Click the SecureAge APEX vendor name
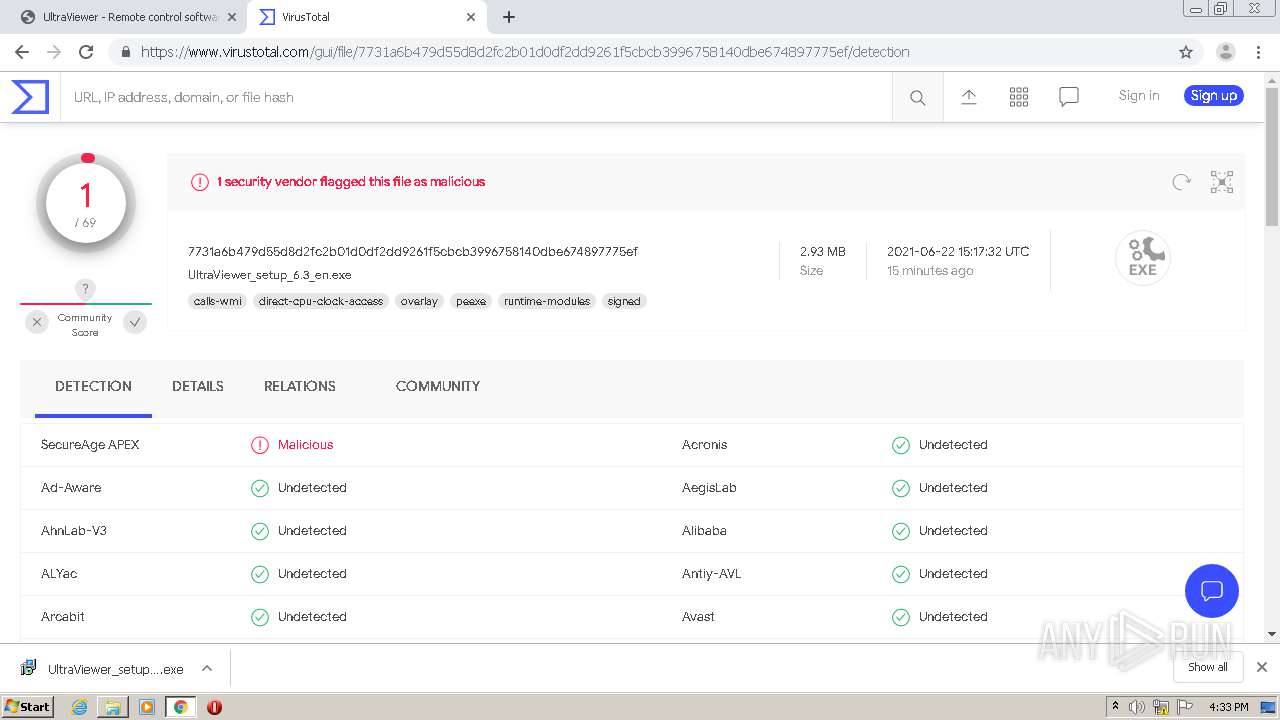This screenshot has width=1280, height=720. pos(90,445)
